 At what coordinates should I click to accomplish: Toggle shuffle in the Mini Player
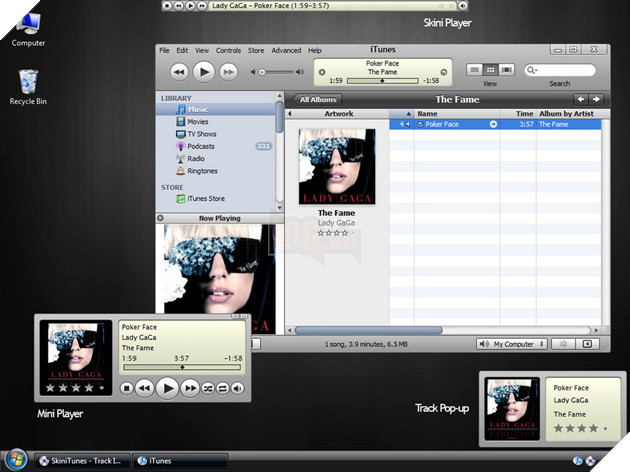coord(208,388)
